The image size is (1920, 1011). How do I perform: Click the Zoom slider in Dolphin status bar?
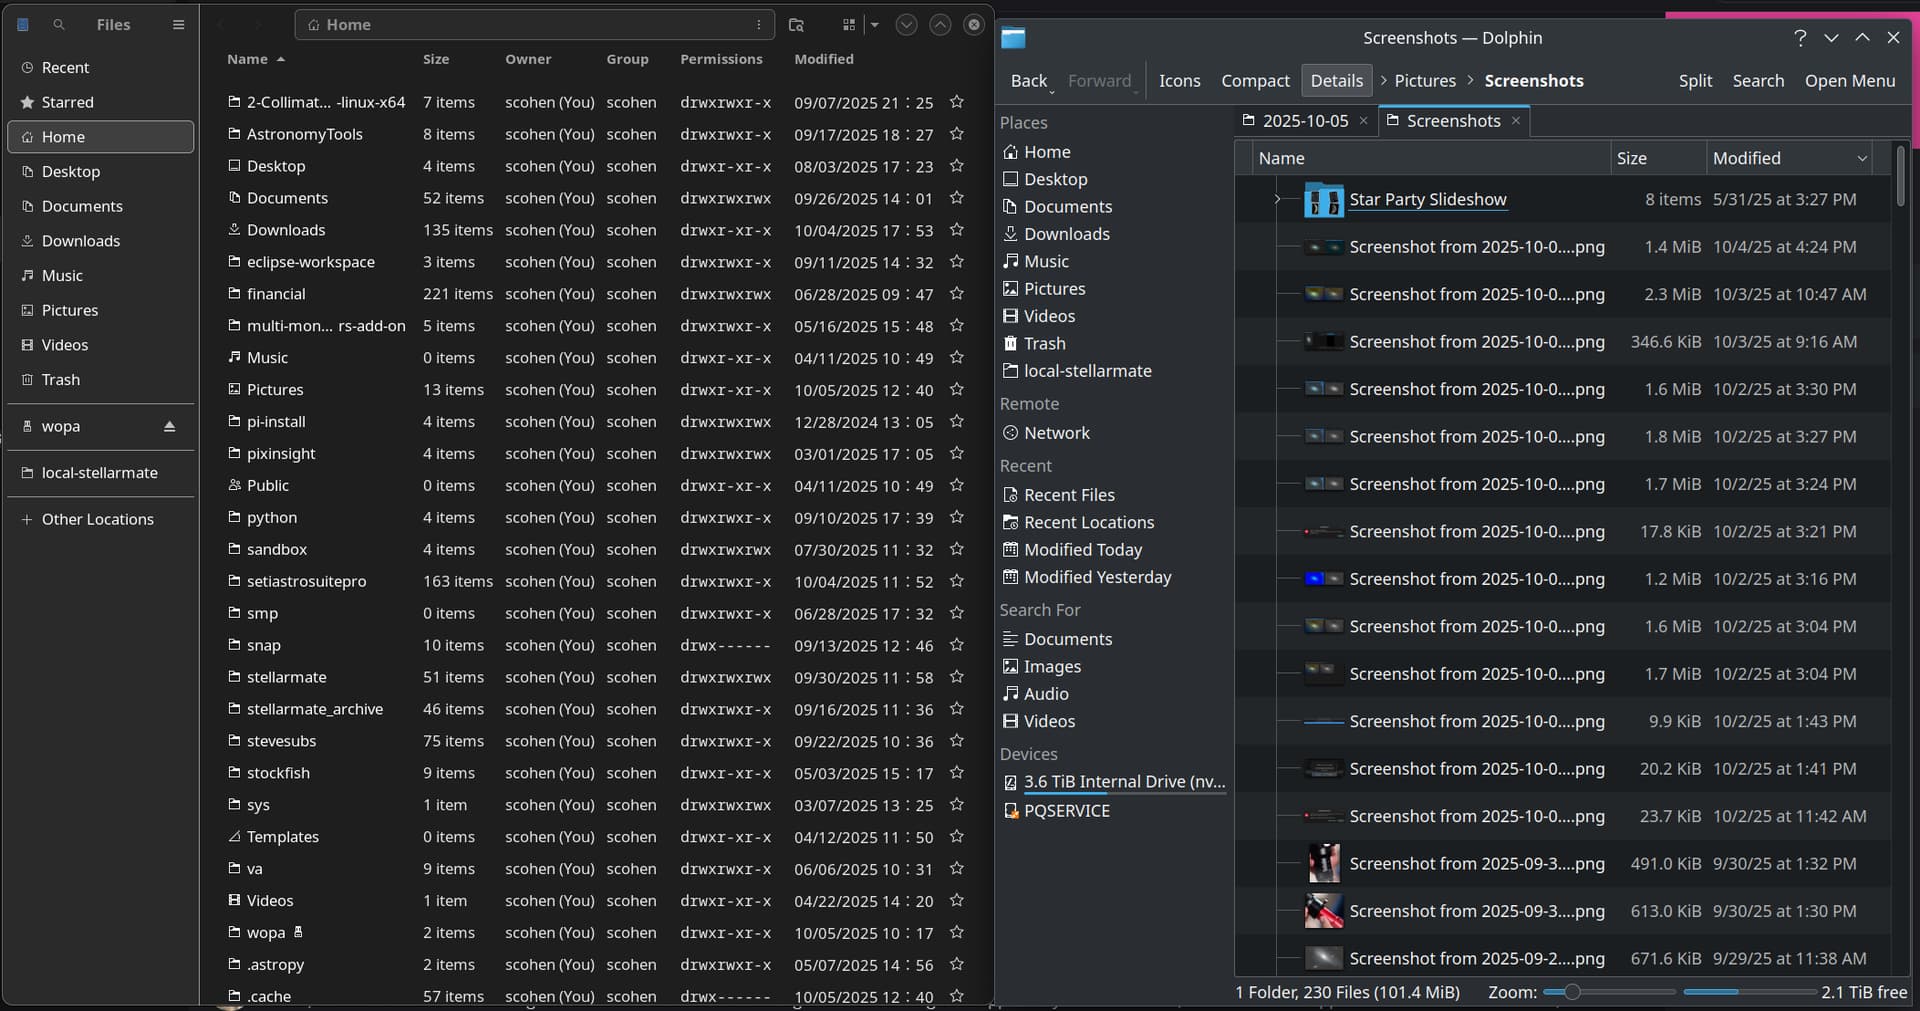pyautogui.click(x=1572, y=992)
